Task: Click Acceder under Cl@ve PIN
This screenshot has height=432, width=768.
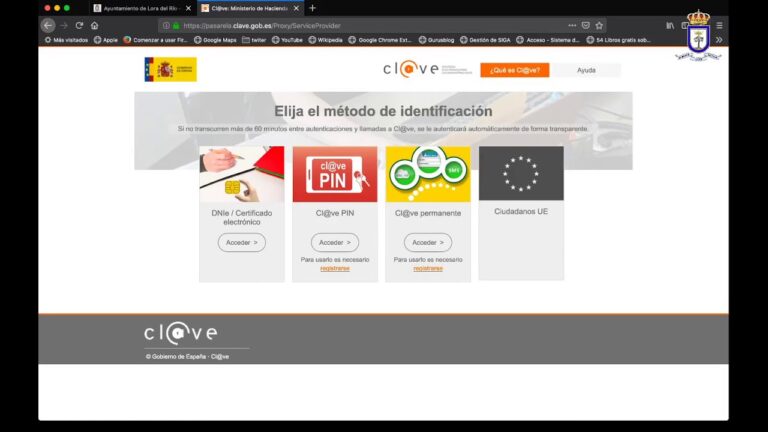Action: click(x=335, y=242)
